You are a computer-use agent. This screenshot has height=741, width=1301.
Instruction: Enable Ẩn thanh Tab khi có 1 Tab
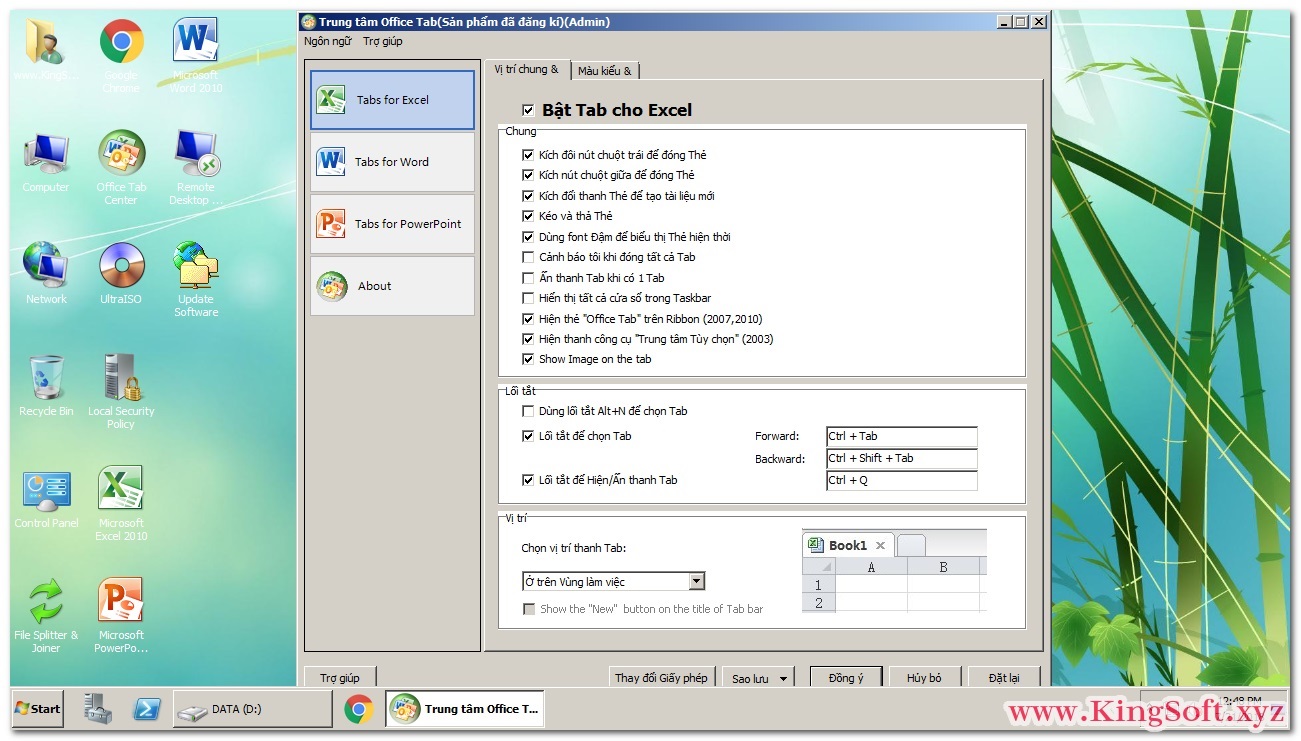(528, 278)
